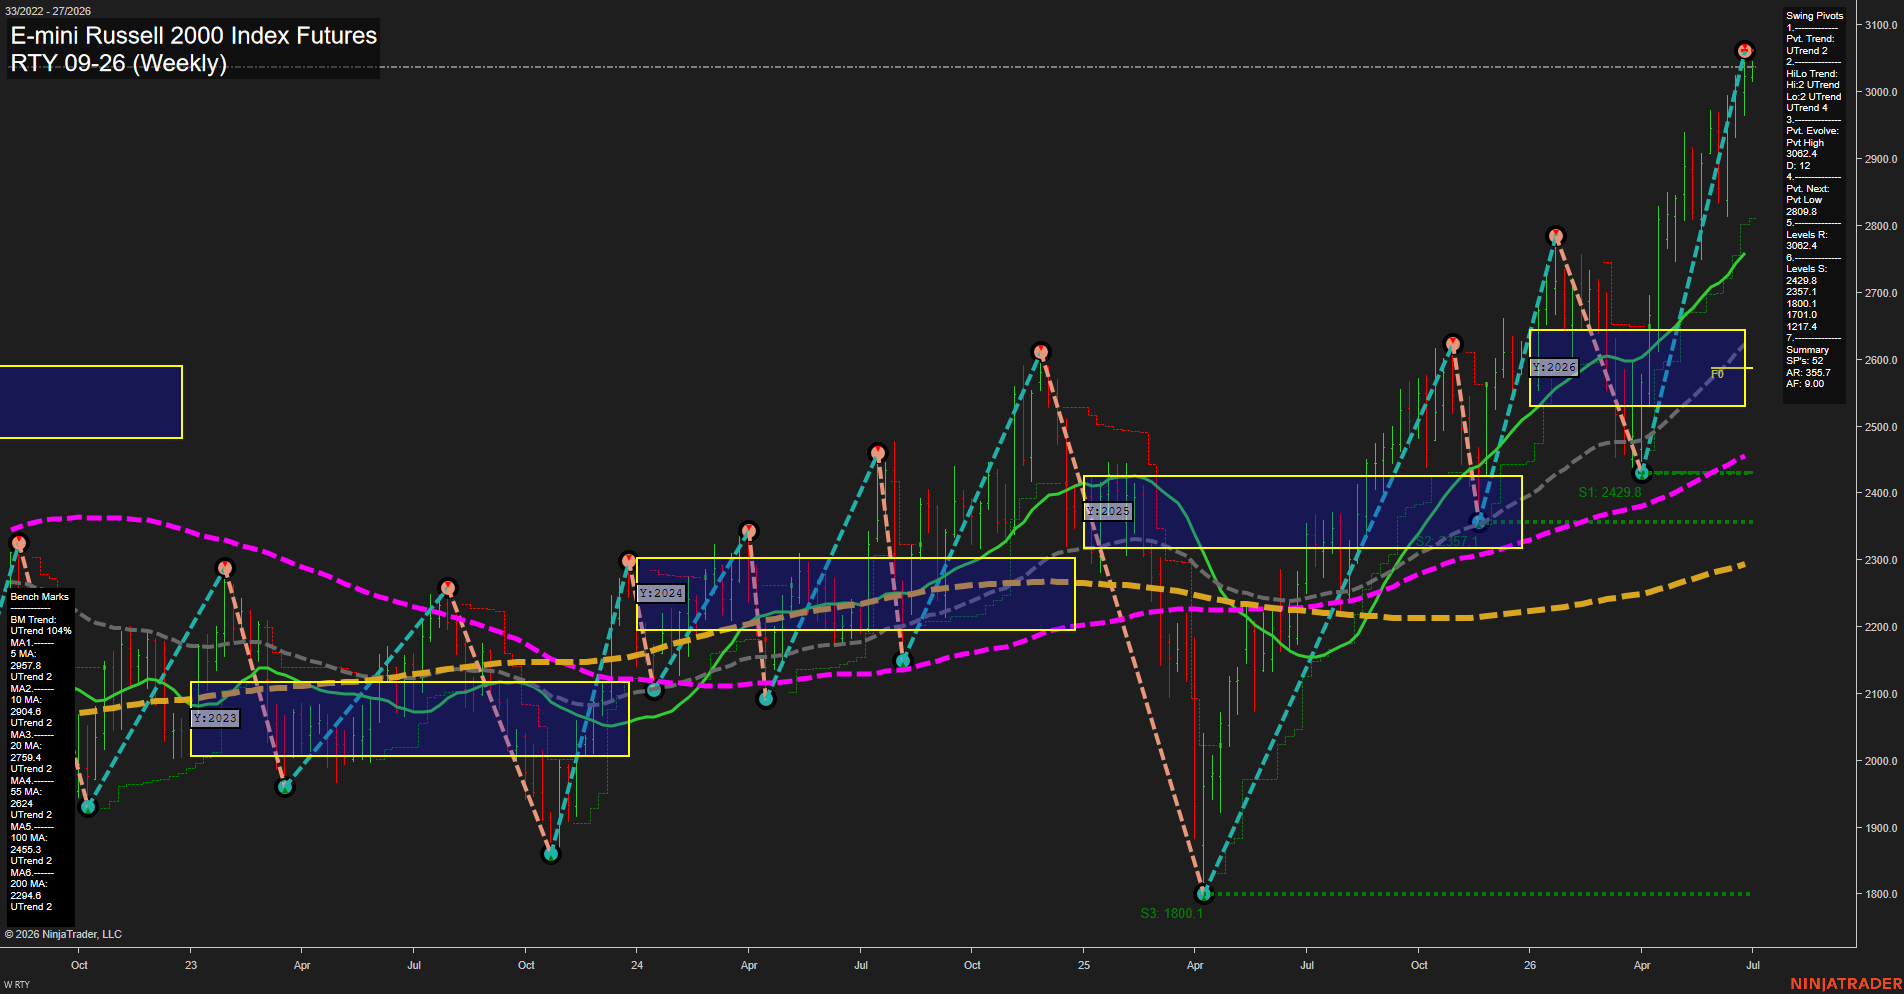
Task: Click the Summary heading in Swing Pivots
Action: tap(1807, 350)
